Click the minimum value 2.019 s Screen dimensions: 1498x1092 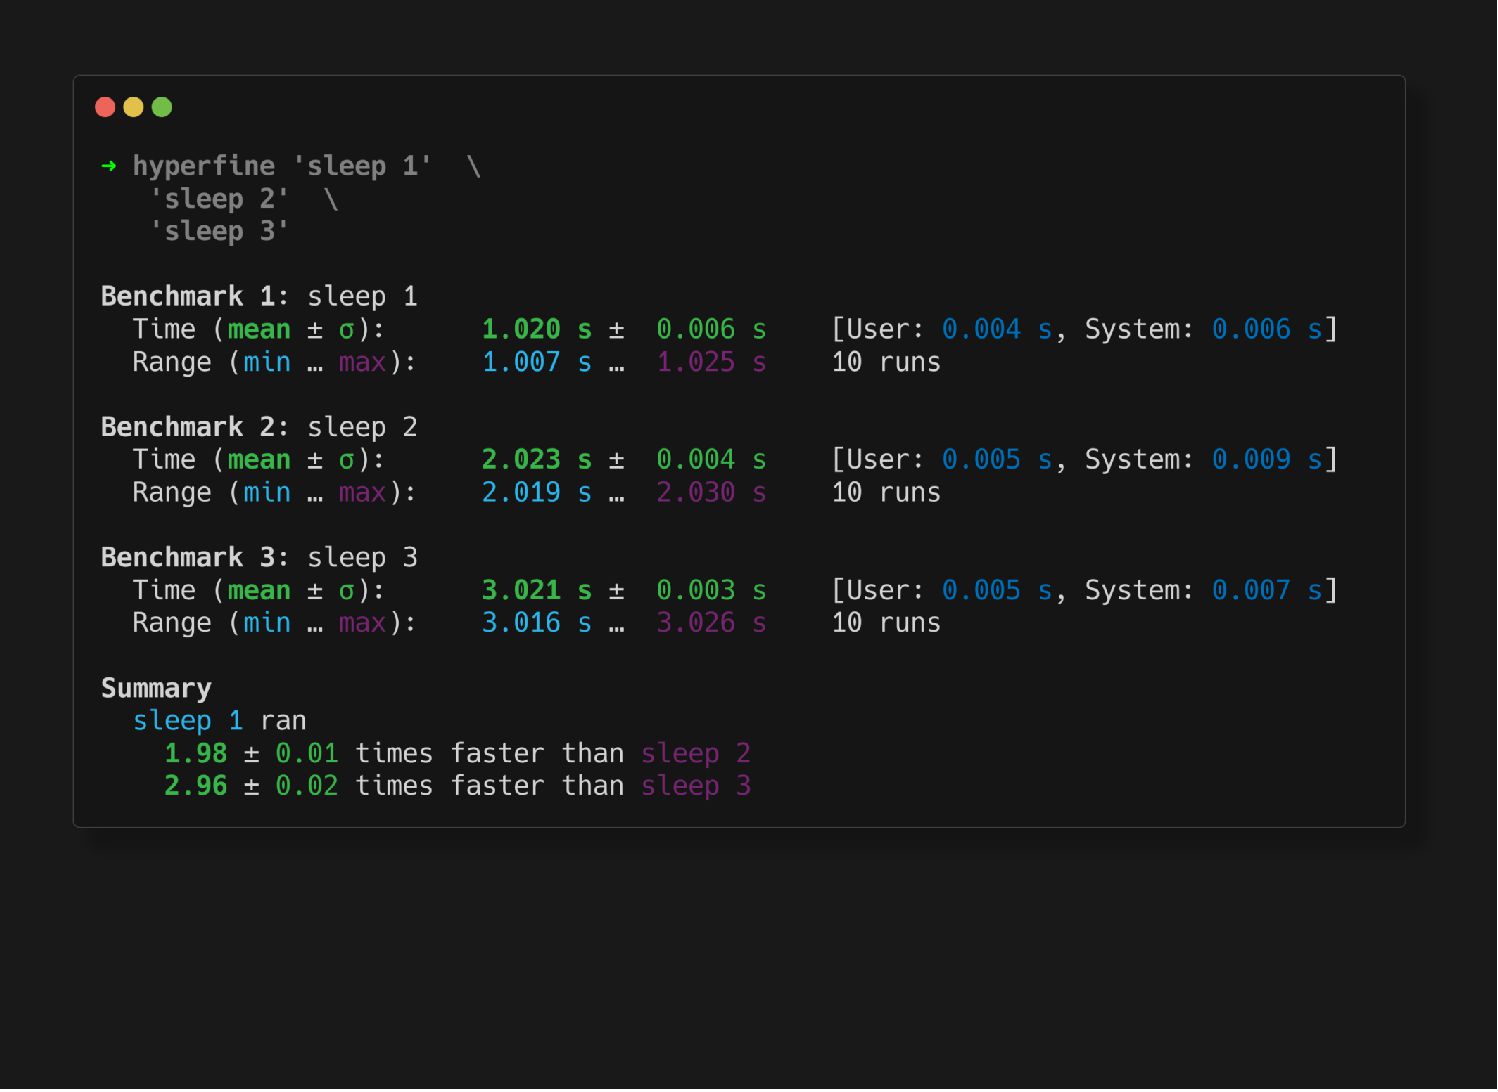point(537,492)
